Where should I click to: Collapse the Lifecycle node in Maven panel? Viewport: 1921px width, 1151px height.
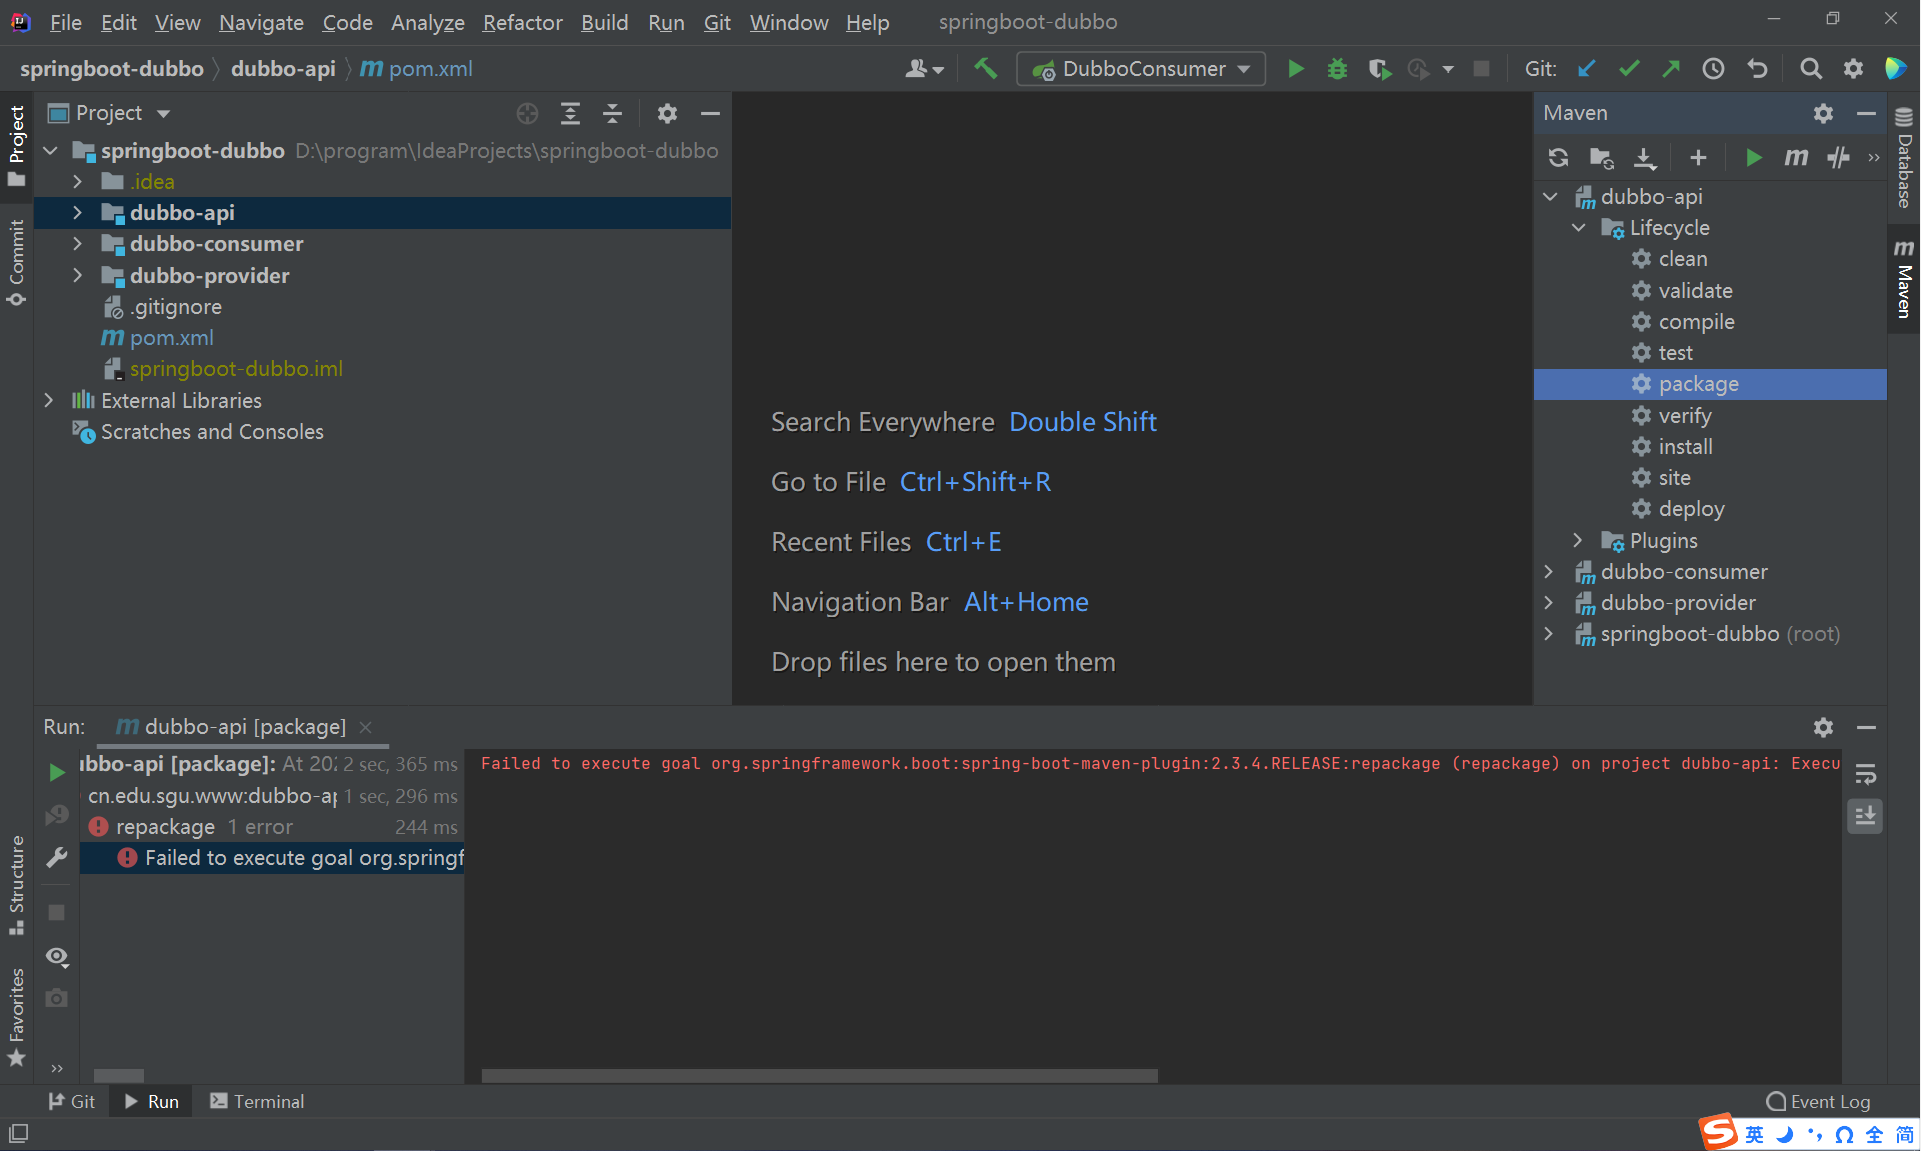[x=1578, y=227]
